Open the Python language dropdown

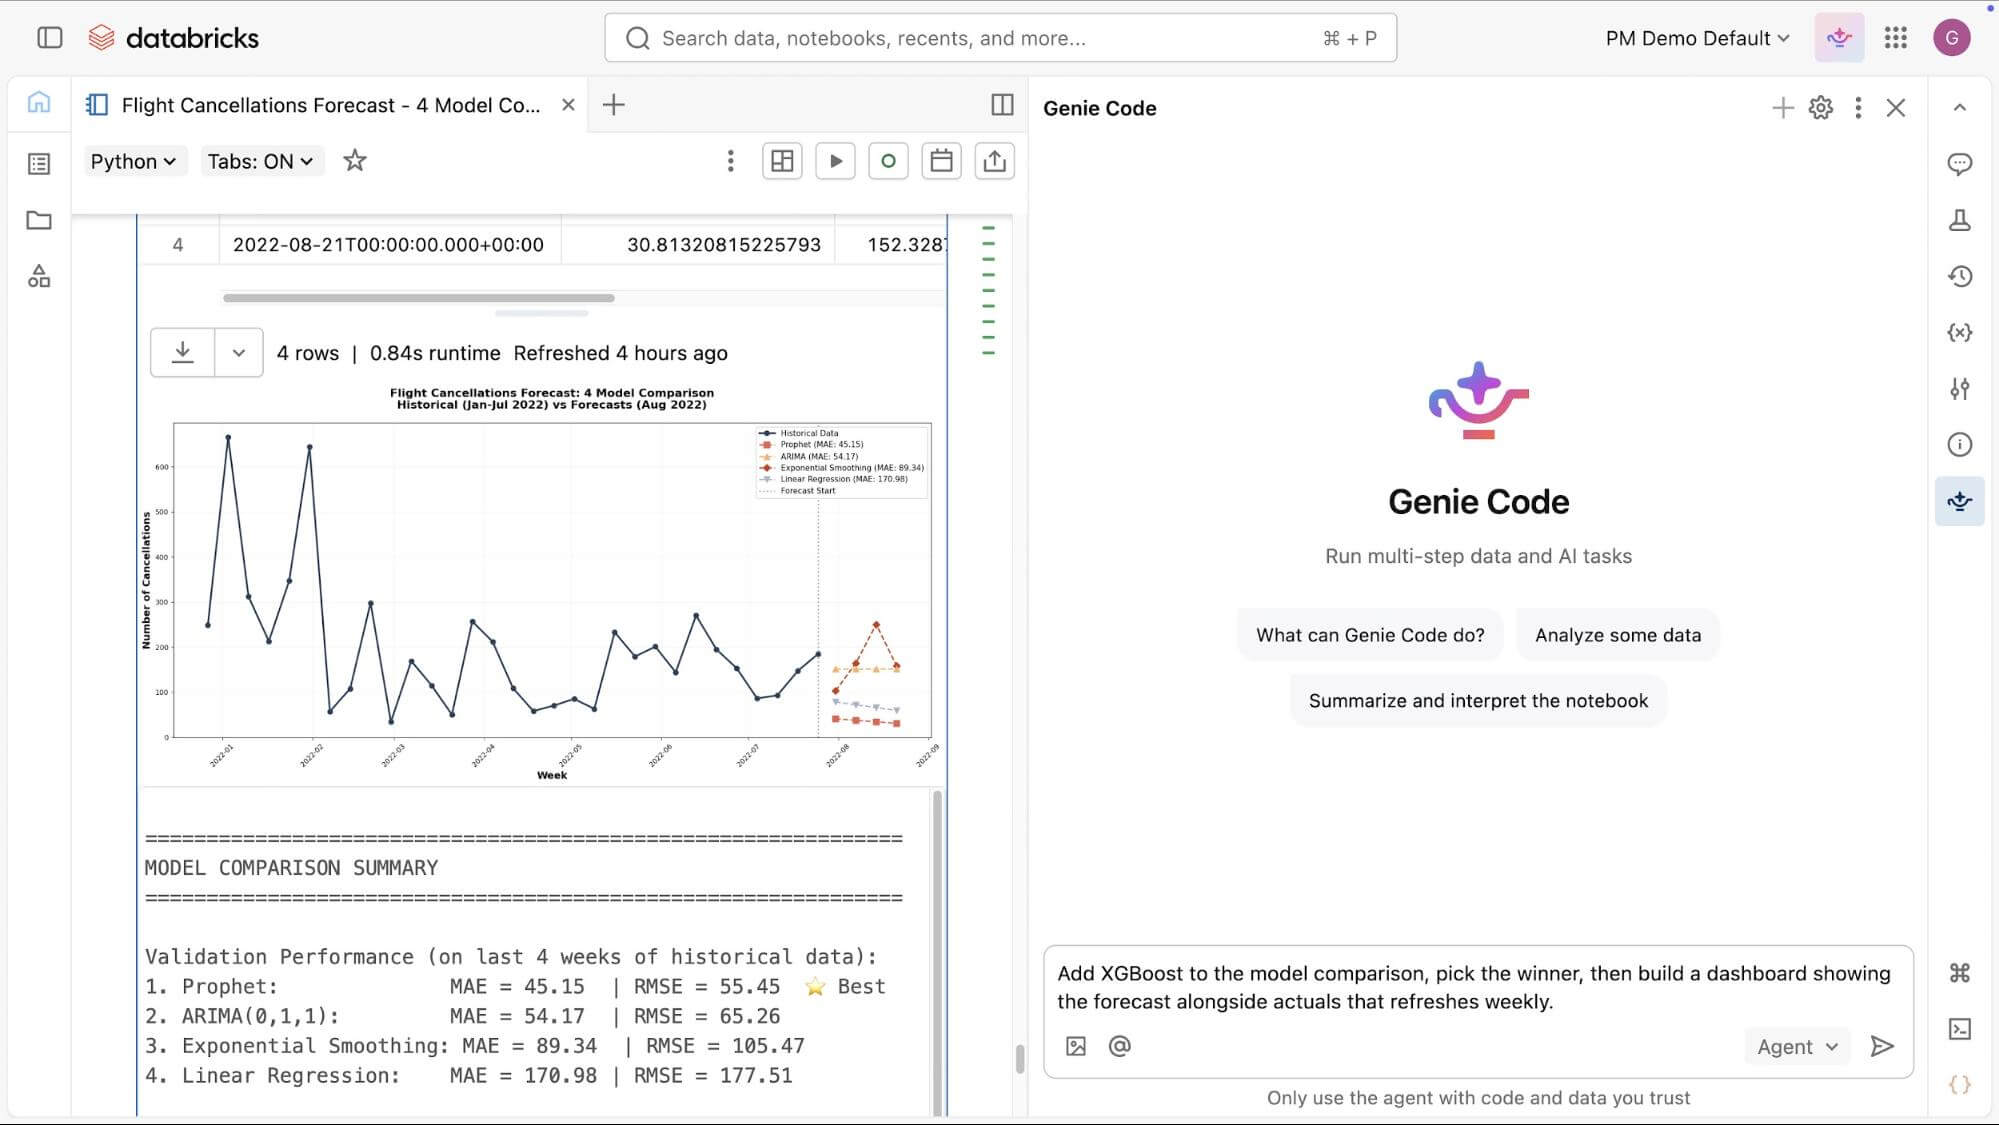click(133, 161)
